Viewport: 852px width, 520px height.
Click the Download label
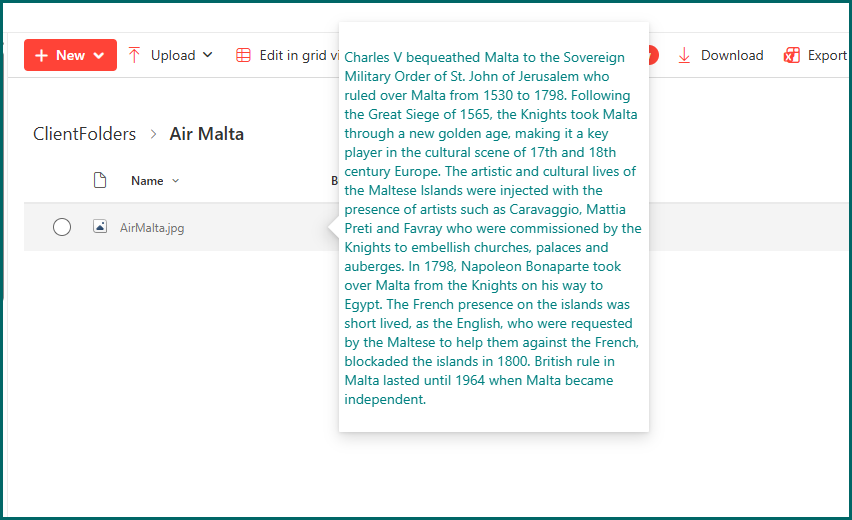732,55
